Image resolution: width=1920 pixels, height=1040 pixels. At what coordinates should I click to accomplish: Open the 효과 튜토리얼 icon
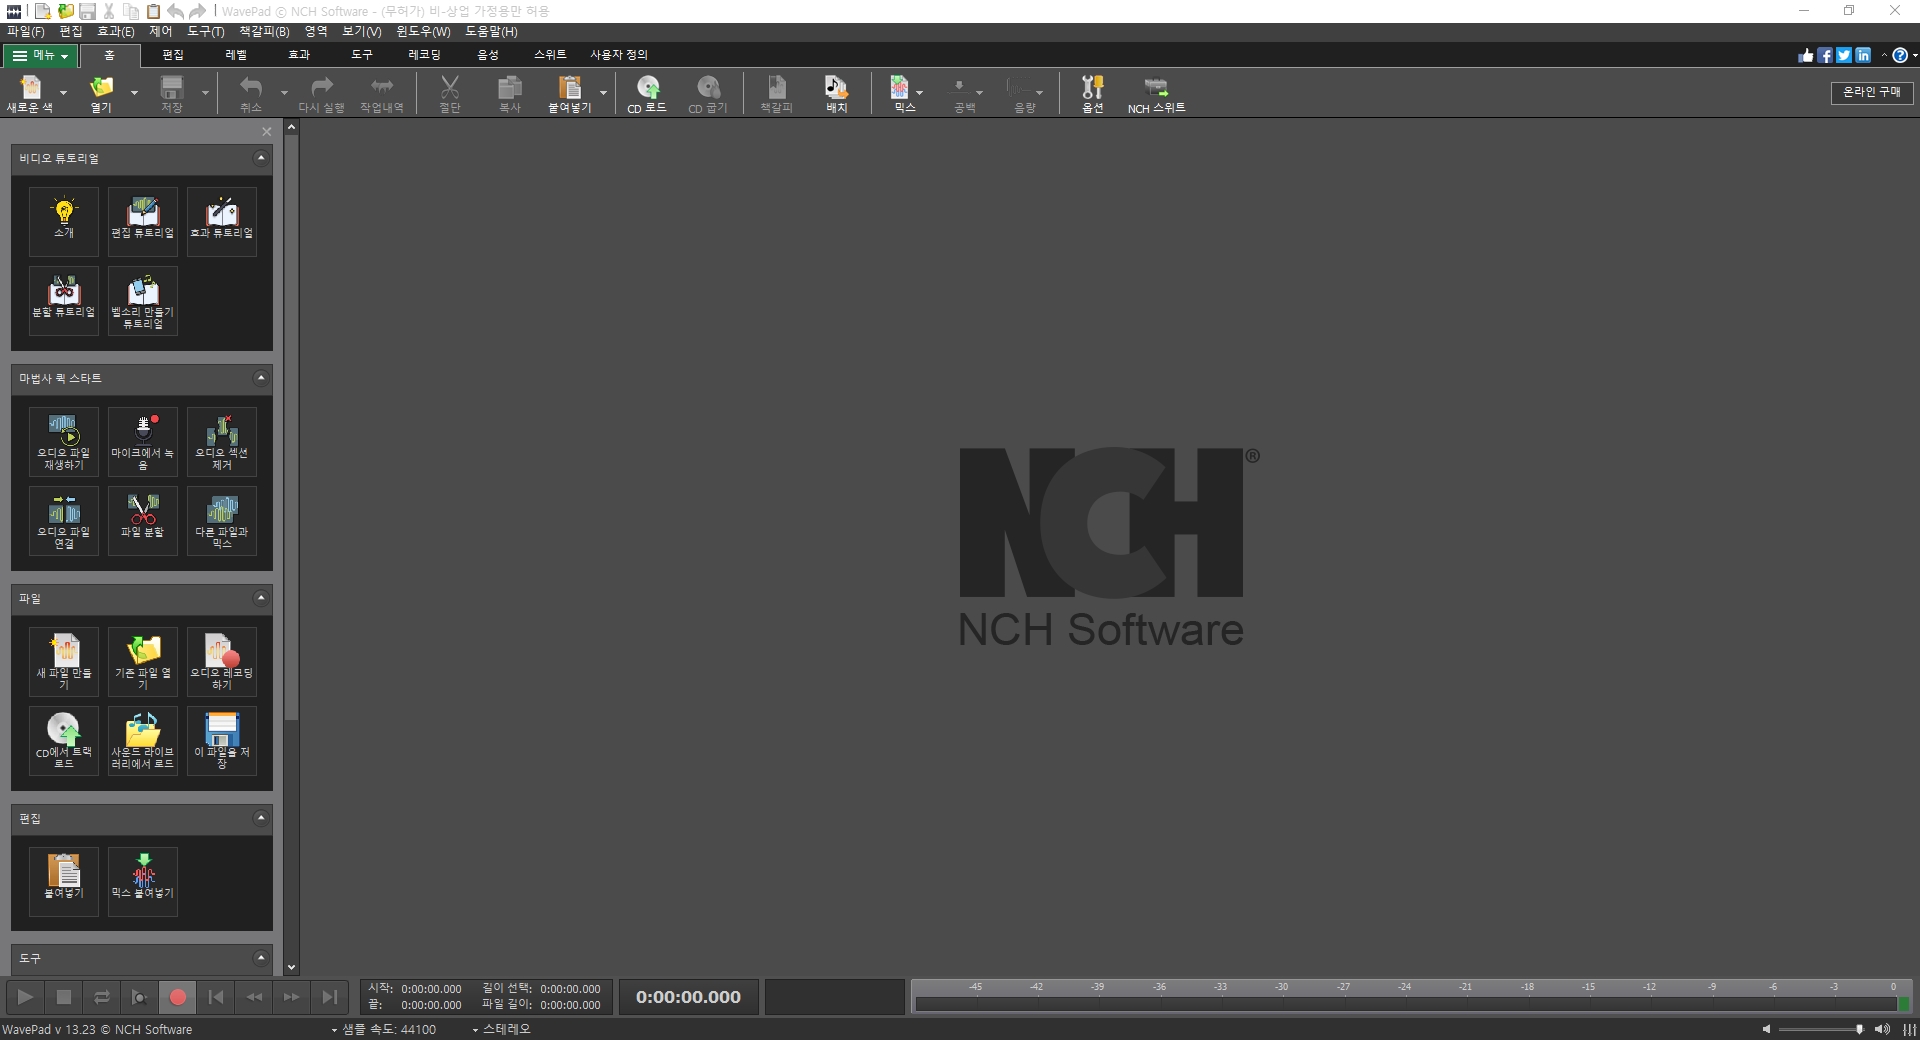click(222, 221)
